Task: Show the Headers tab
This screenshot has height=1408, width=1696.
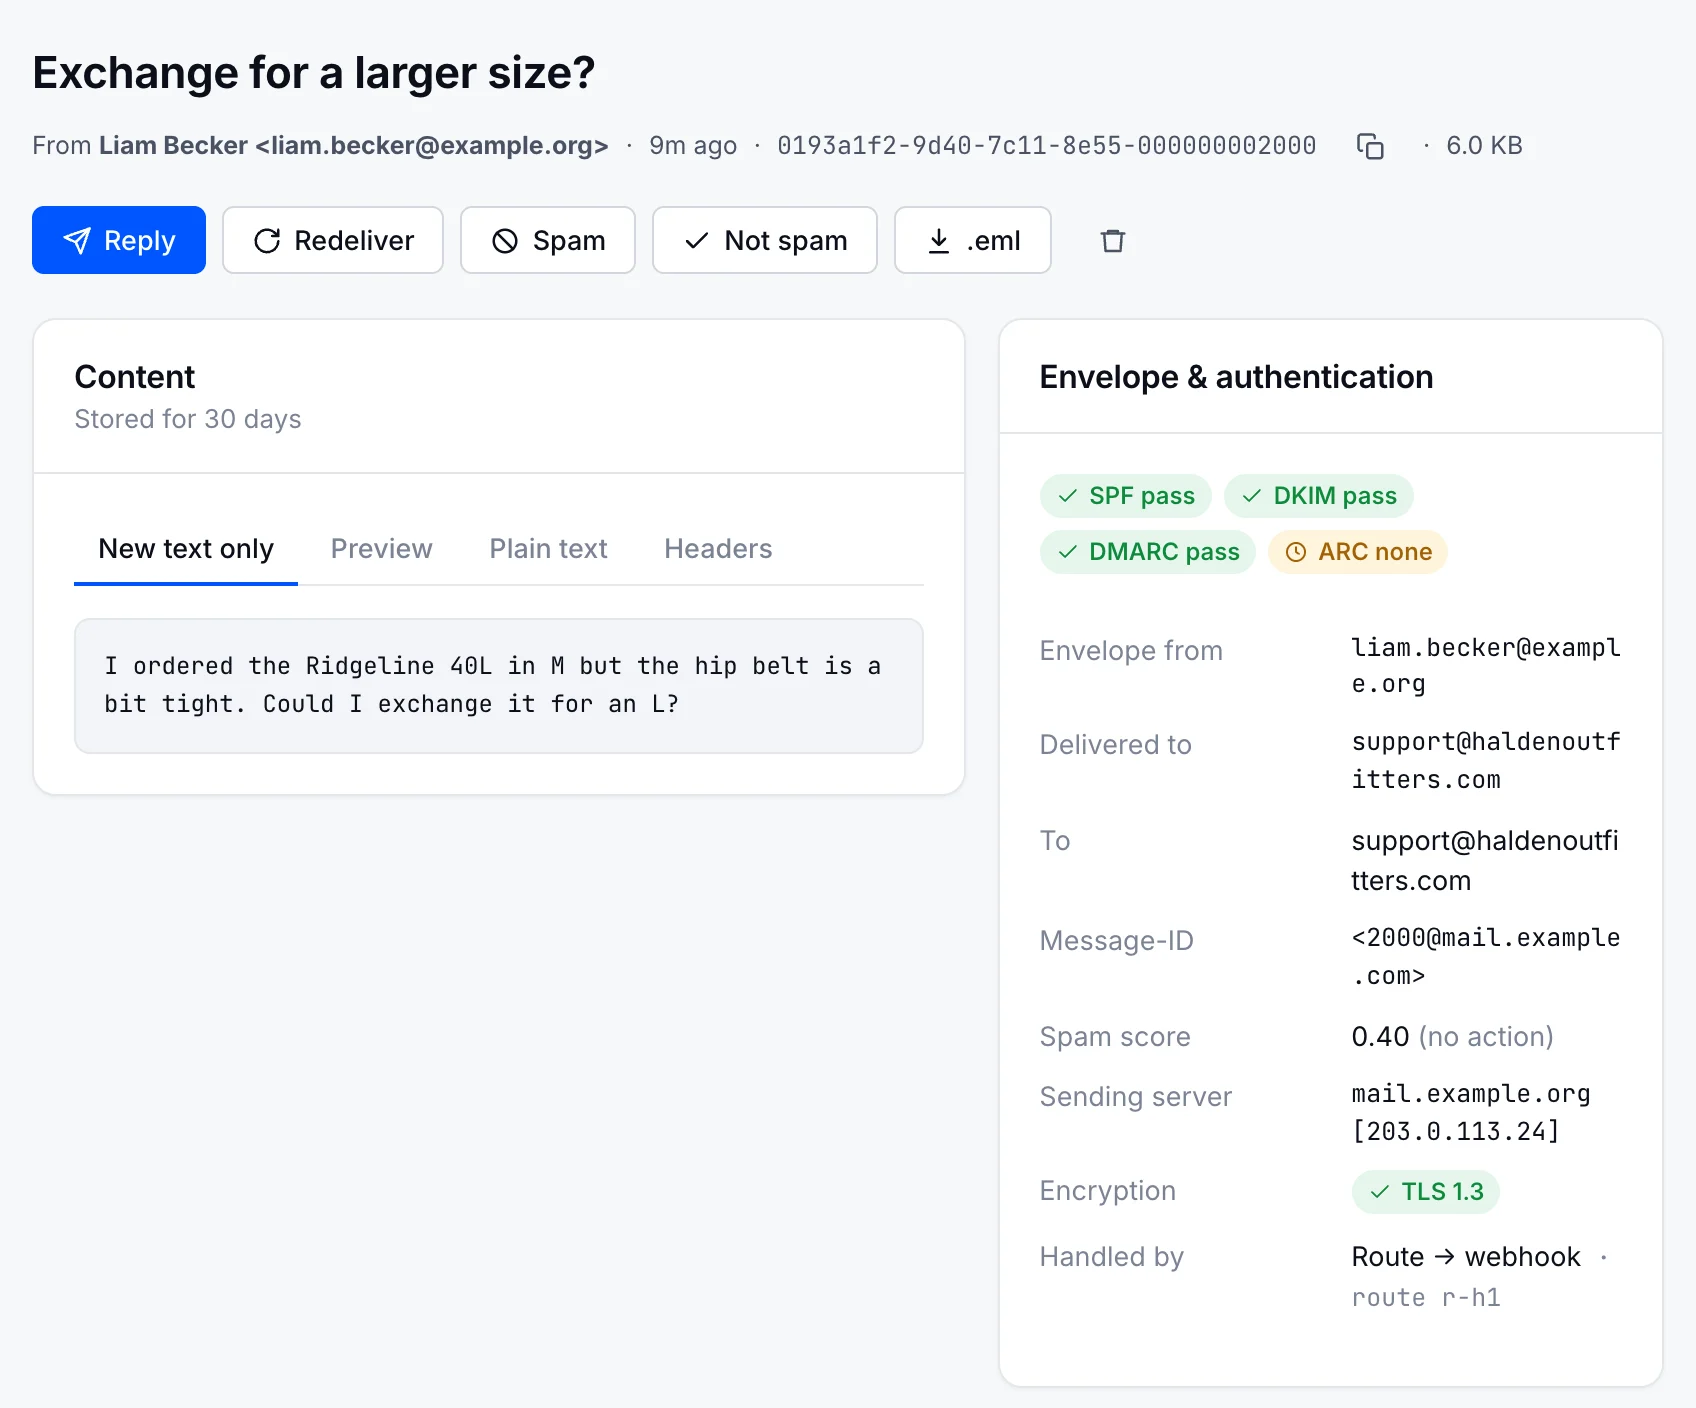Action: (718, 549)
